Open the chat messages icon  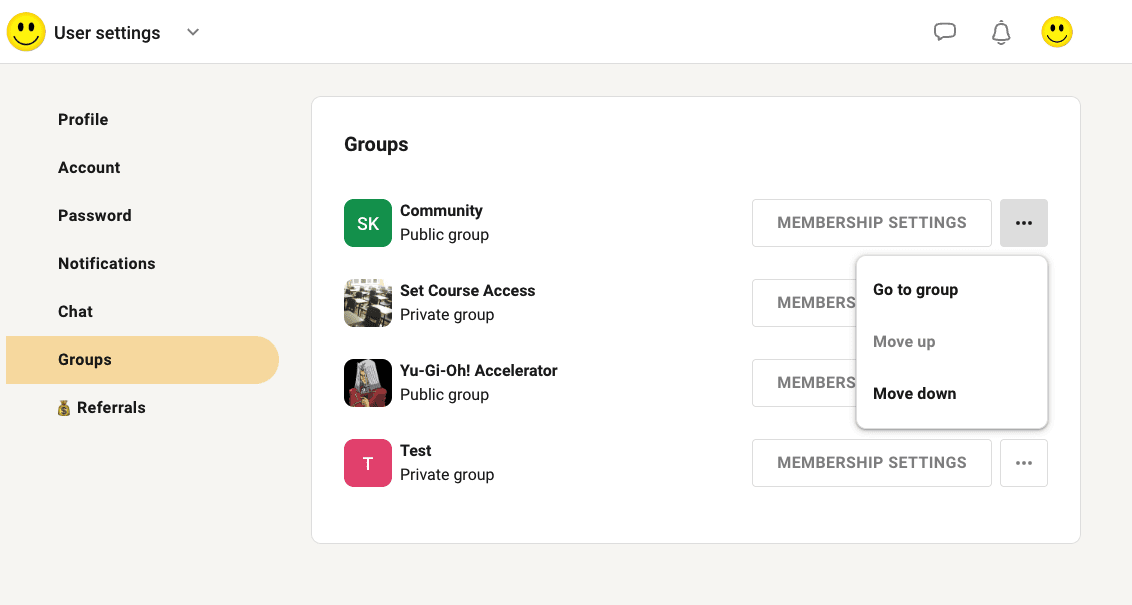(x=945, y=32)
